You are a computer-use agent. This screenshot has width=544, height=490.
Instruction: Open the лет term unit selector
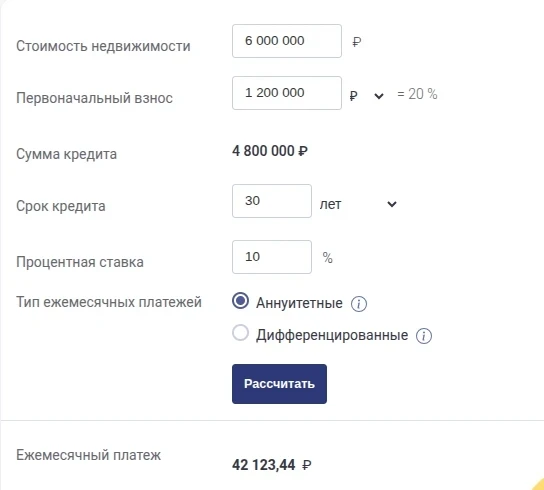pos(358,204)
